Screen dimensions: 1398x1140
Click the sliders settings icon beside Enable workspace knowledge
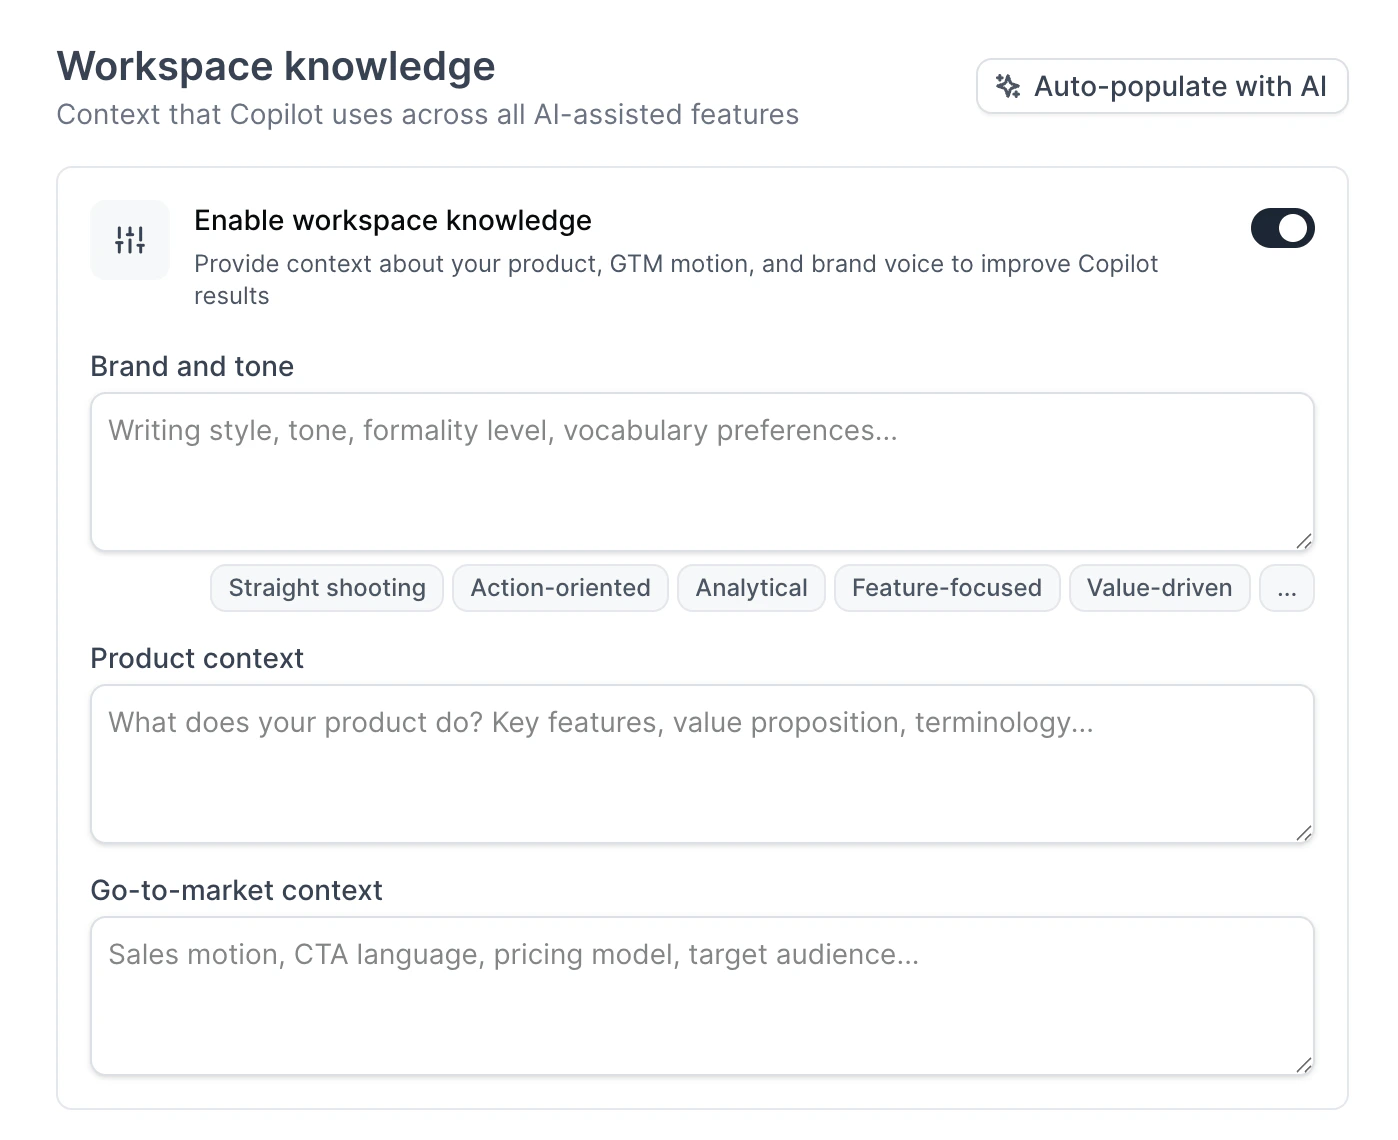tap(130, 239)
